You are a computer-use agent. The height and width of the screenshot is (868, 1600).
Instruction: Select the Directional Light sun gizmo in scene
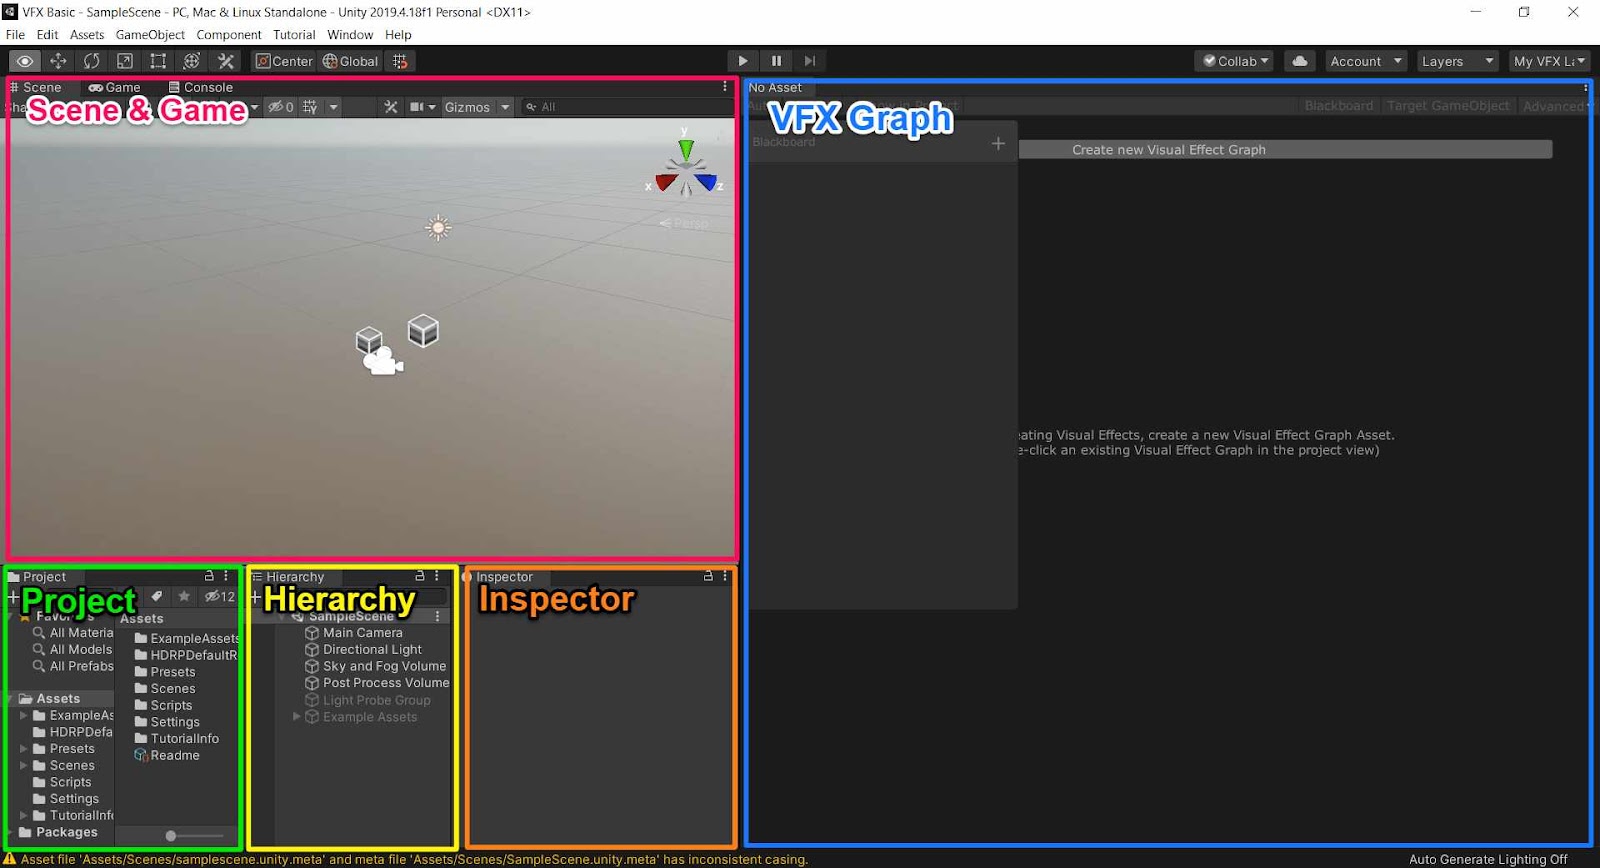(438, 228)
